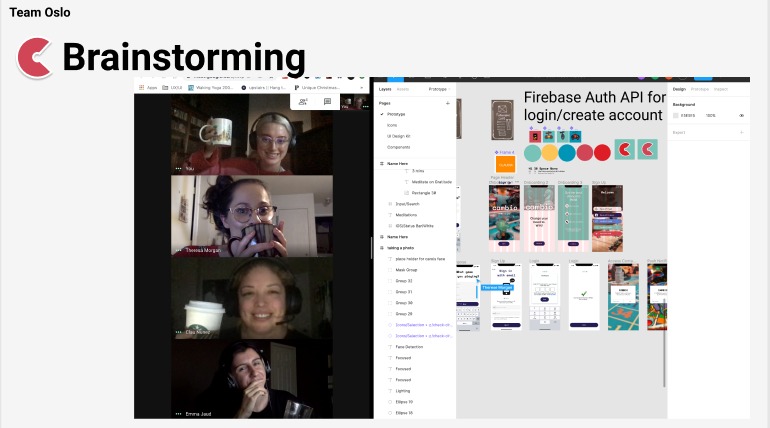
Task: Select iOS/Status Bar/White layer
Action: pyautogui.click(x=414, y=226)
